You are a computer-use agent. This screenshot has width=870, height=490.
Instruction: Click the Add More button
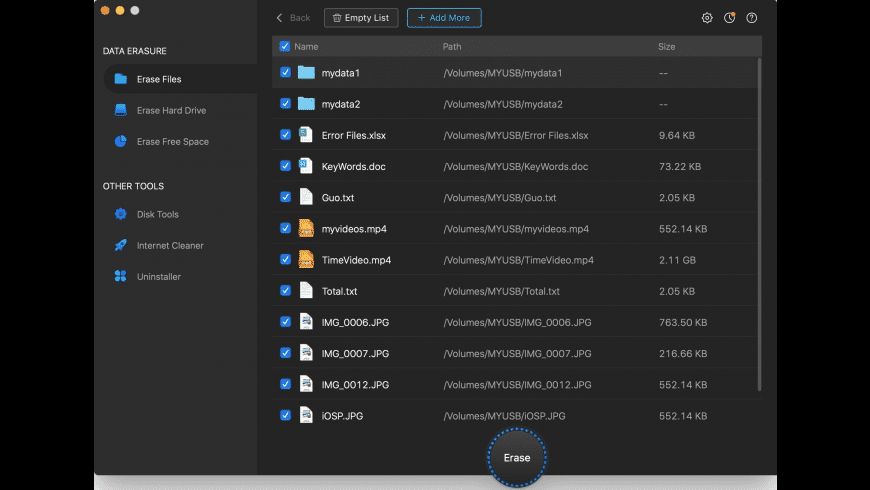coord(444,18)
